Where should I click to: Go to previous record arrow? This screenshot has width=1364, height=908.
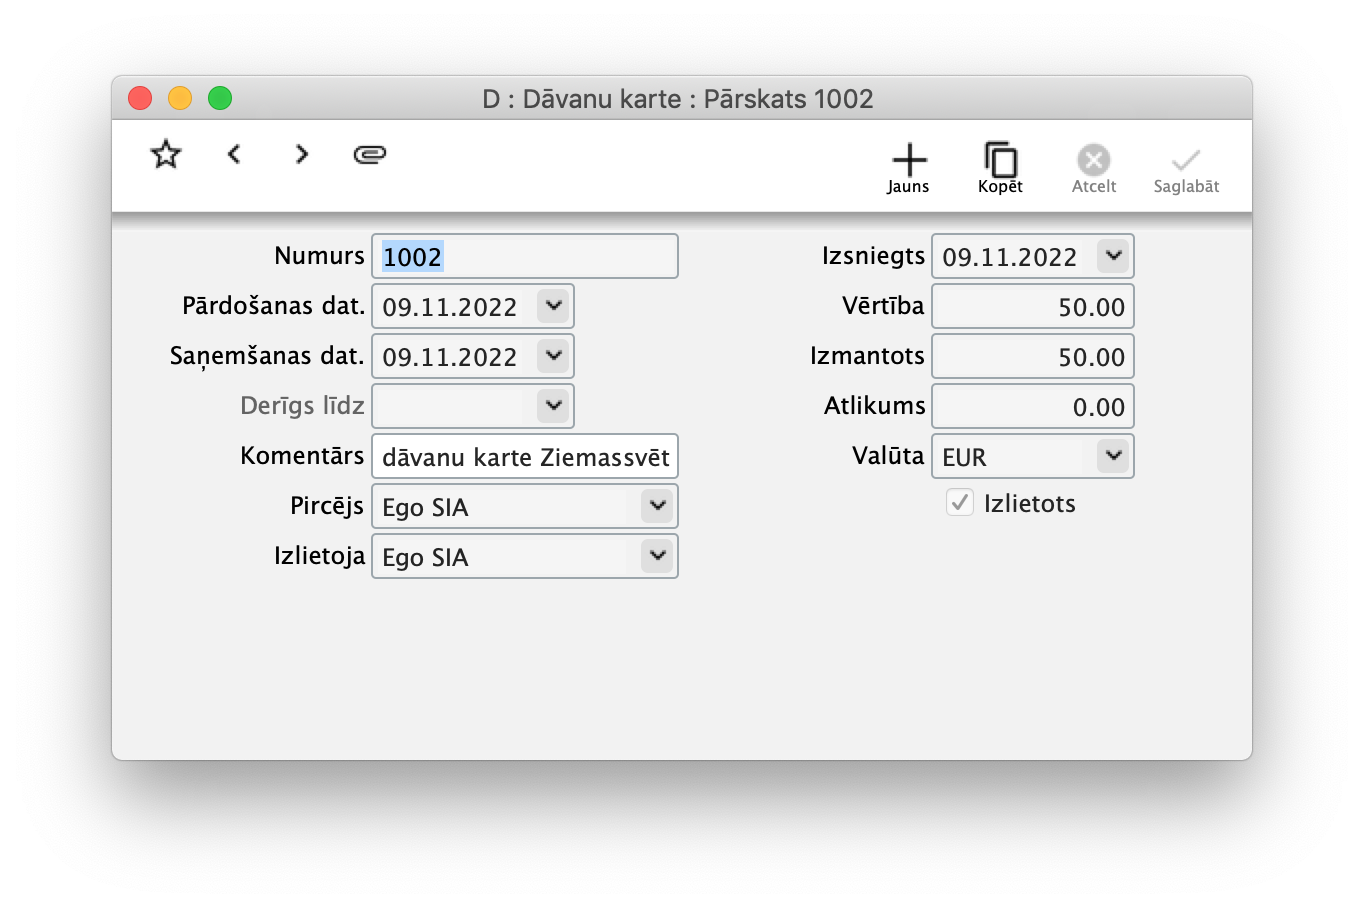pyautogui.click(x=234, y=154)
